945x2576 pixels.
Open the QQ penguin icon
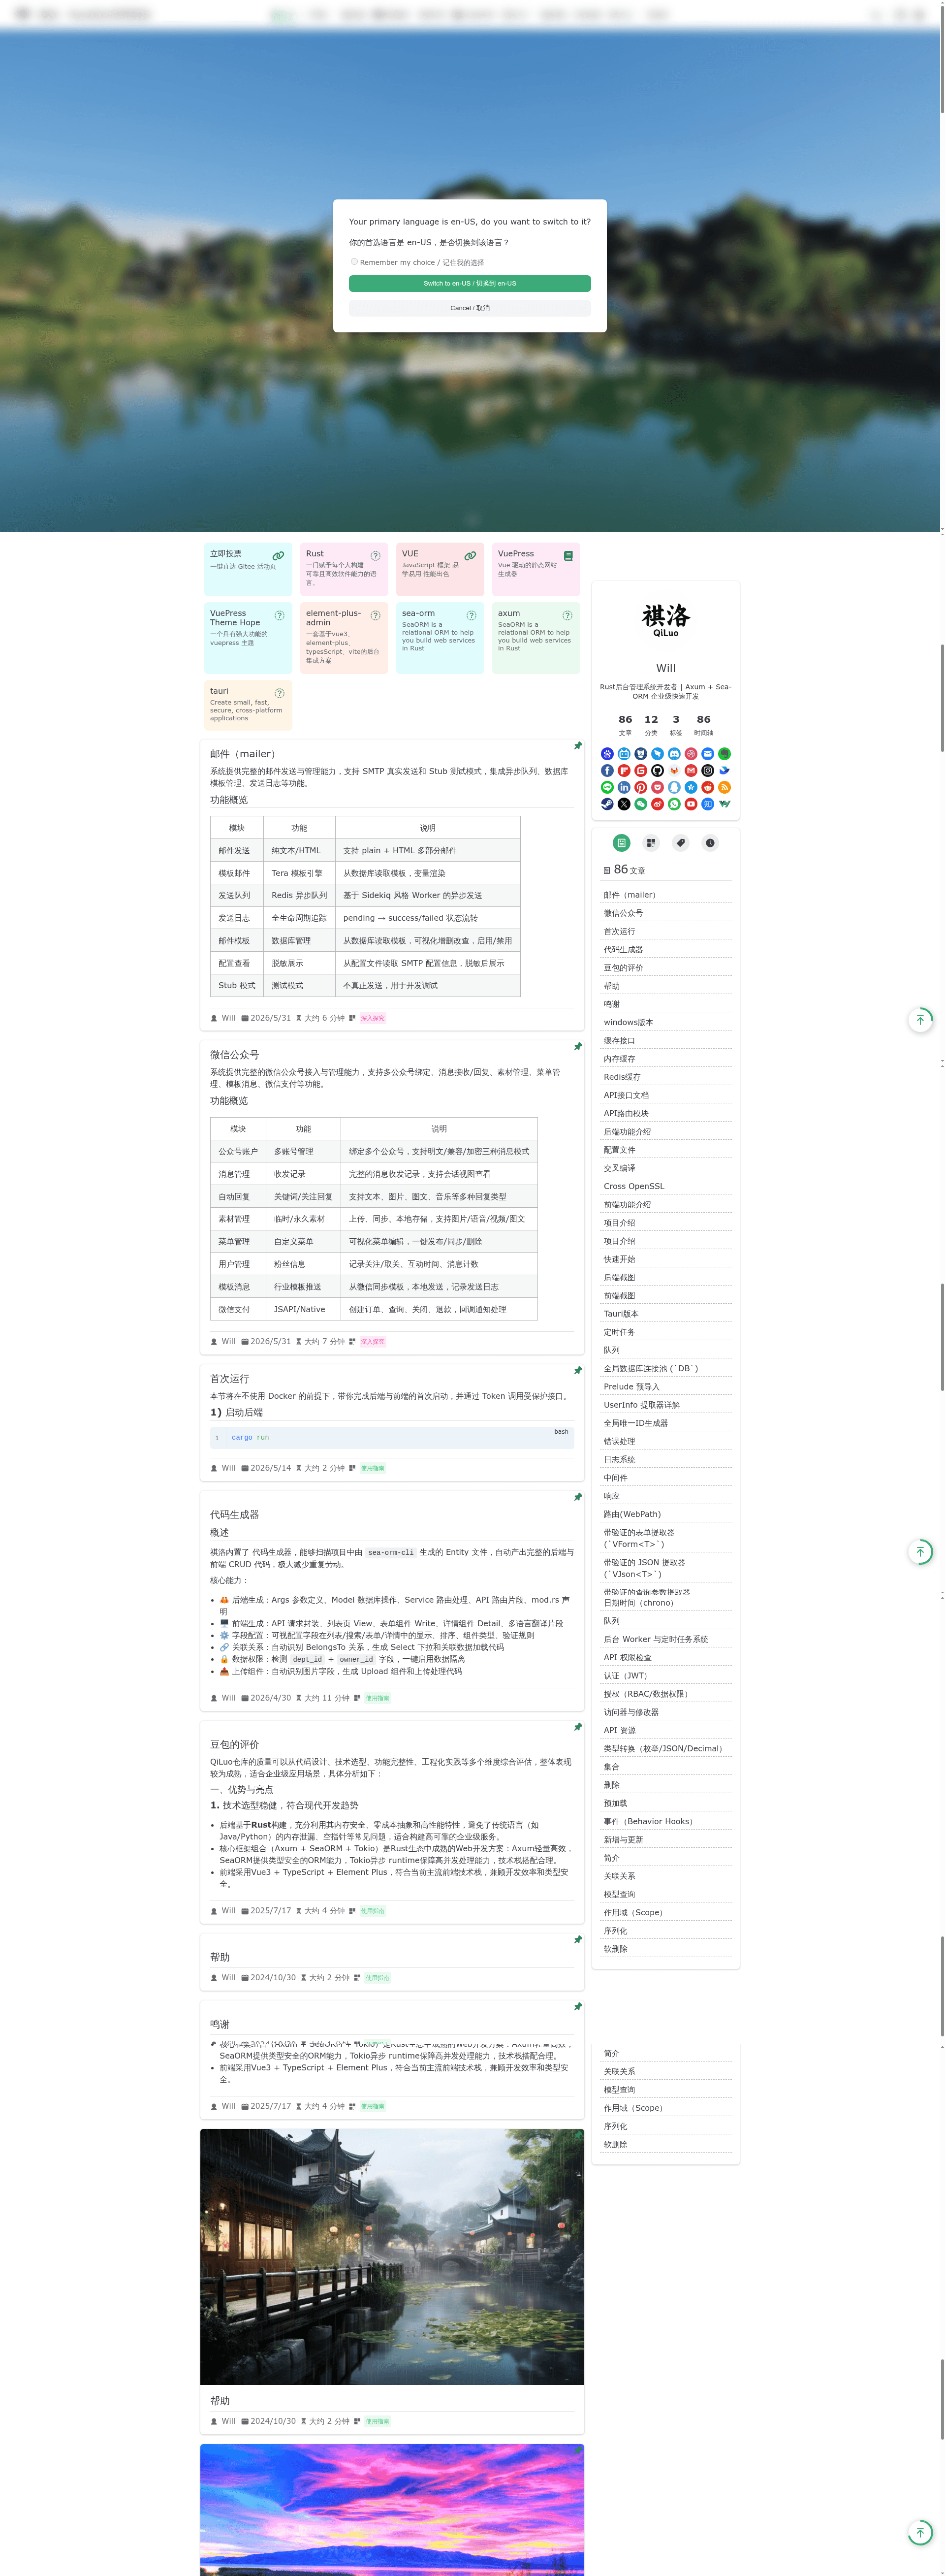[674, 788]
